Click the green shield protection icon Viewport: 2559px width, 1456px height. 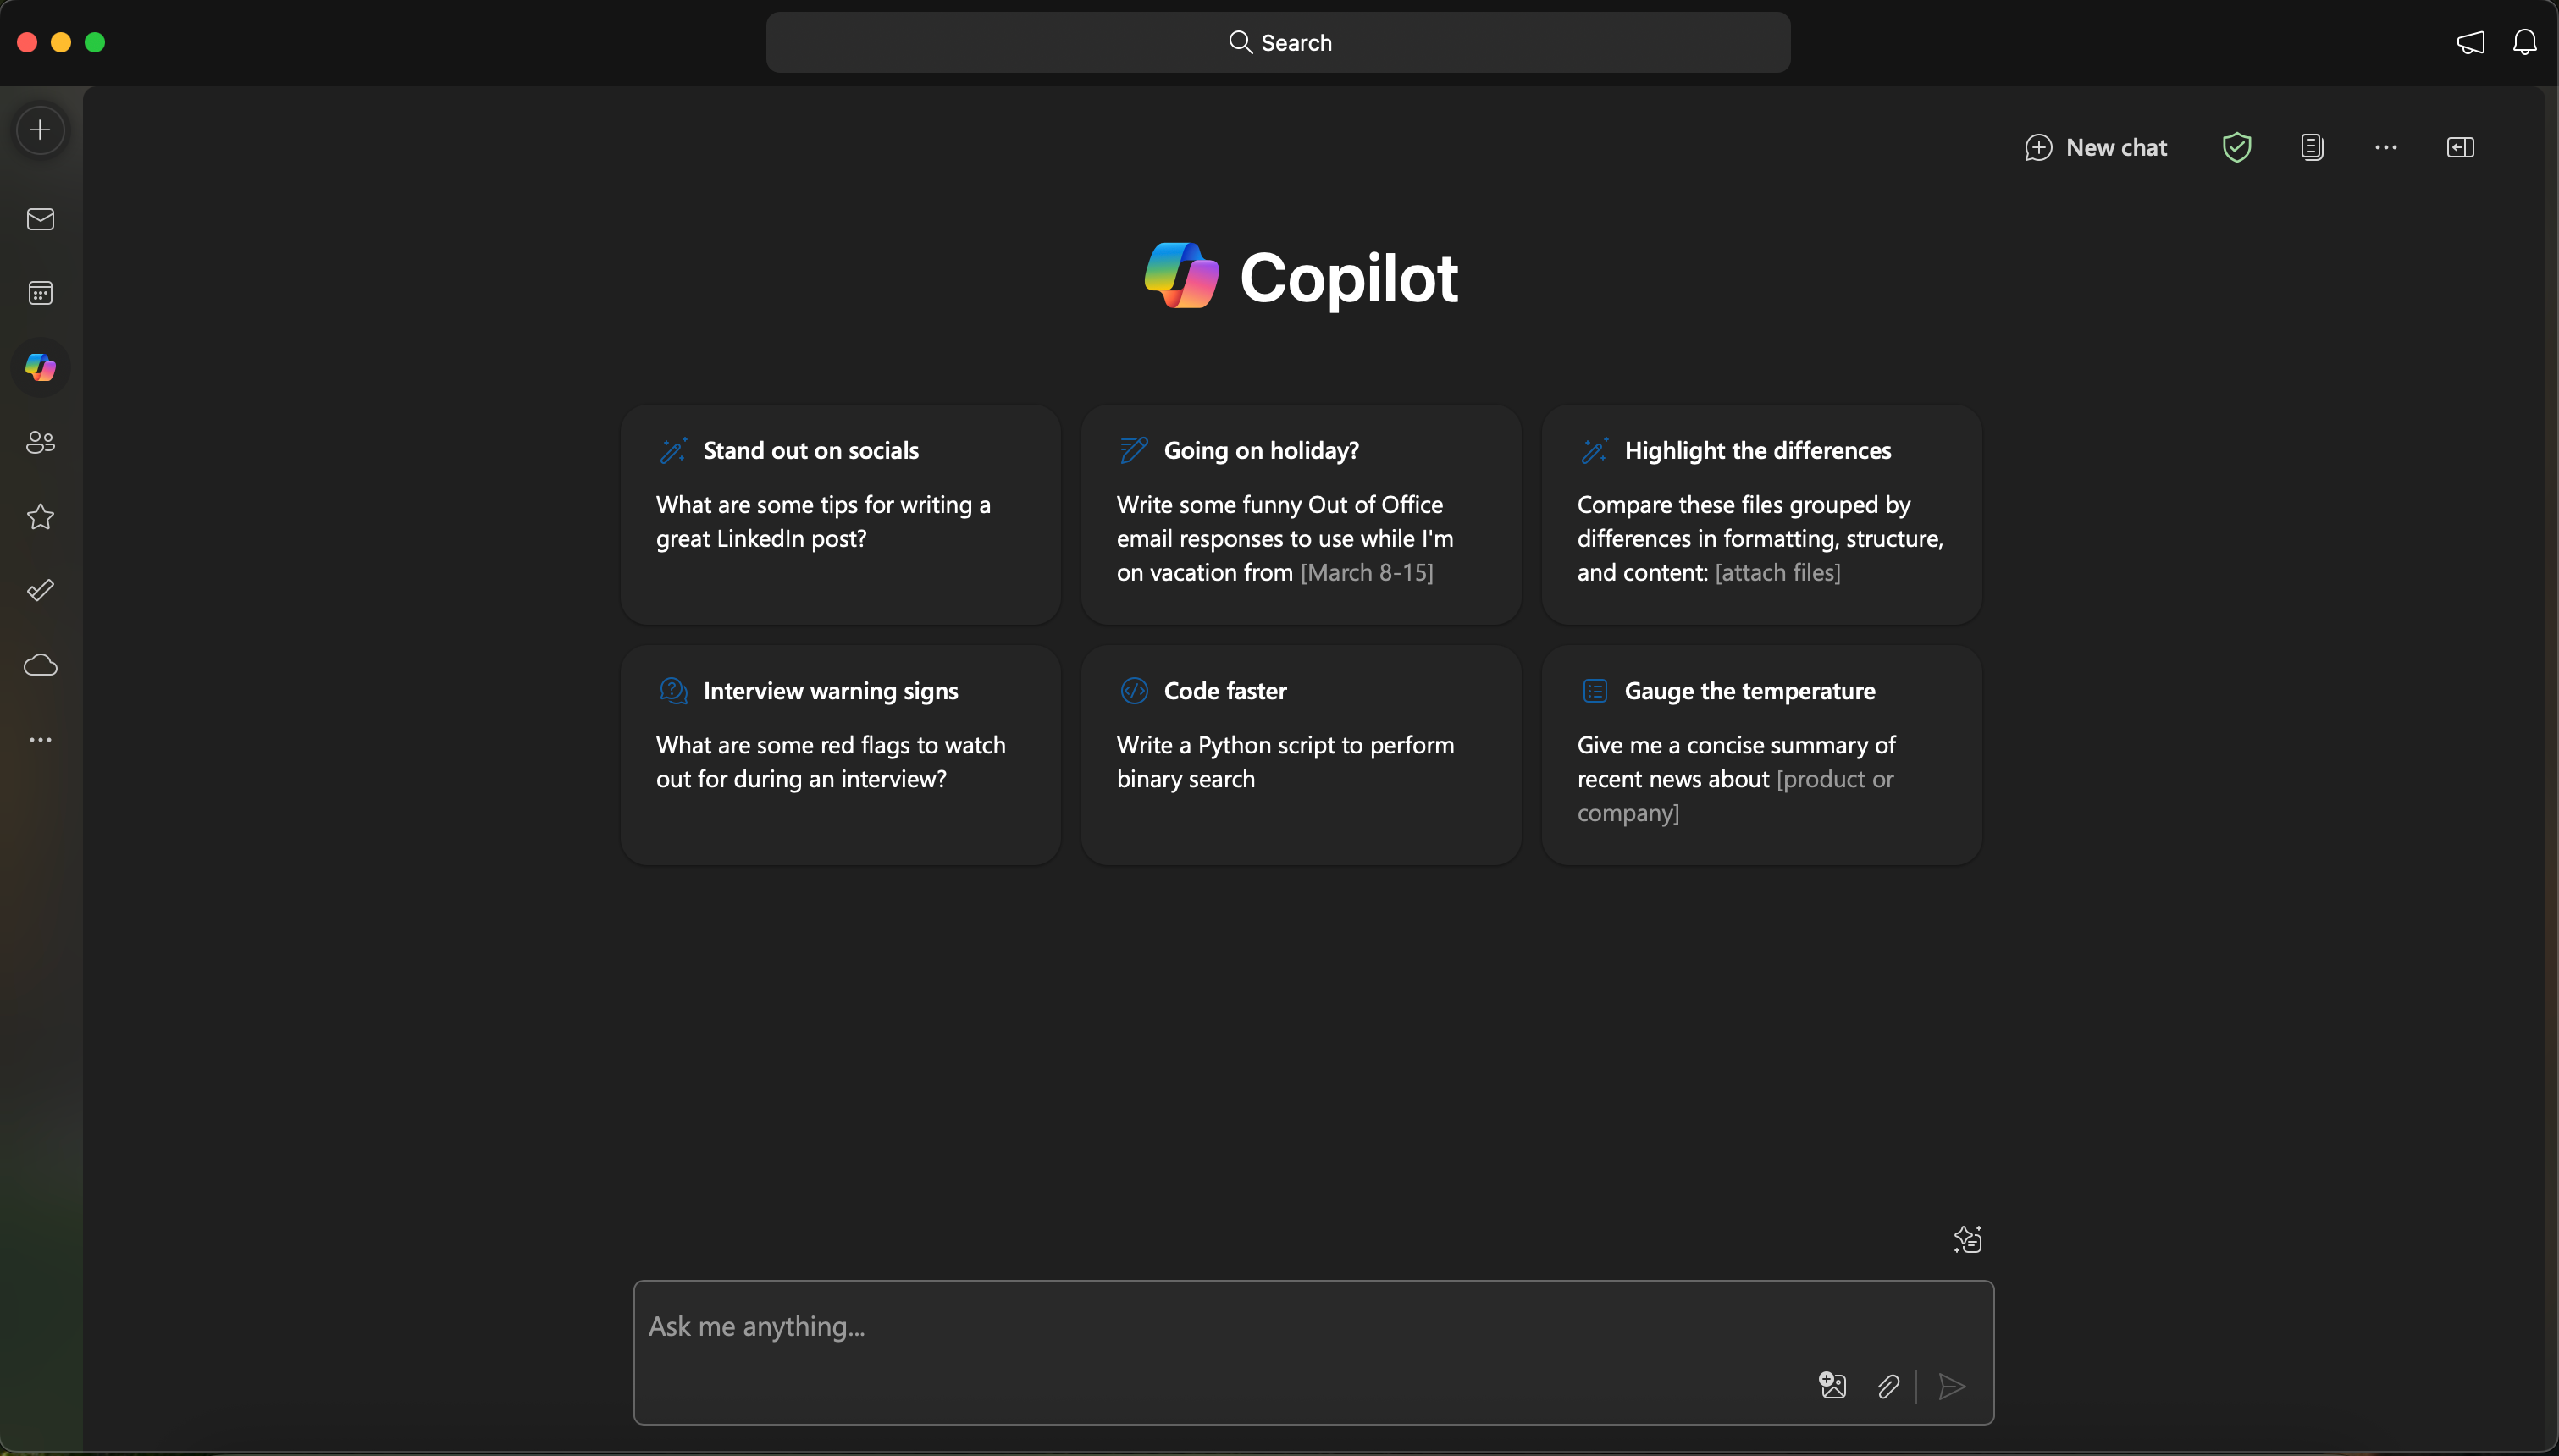2236,147
